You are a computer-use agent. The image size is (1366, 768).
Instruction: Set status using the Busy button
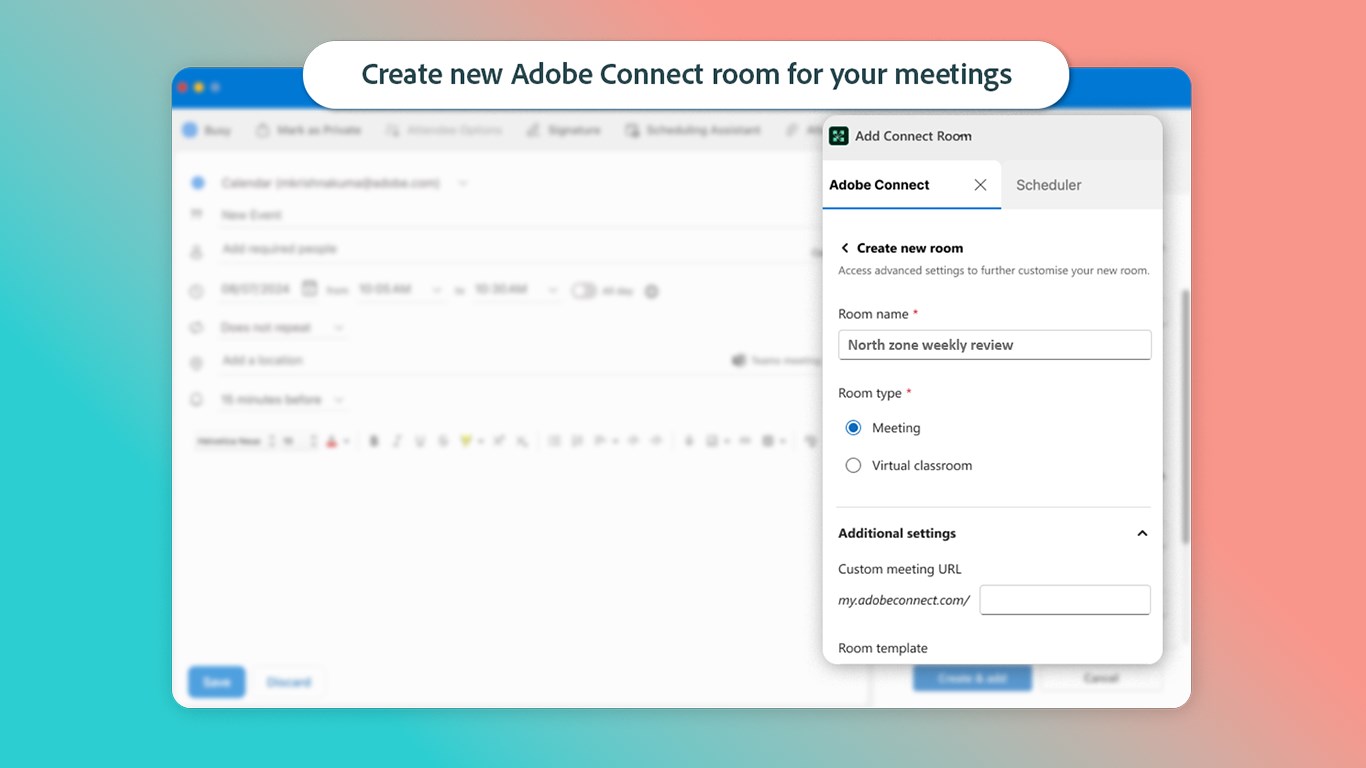[x=207, y=131]
